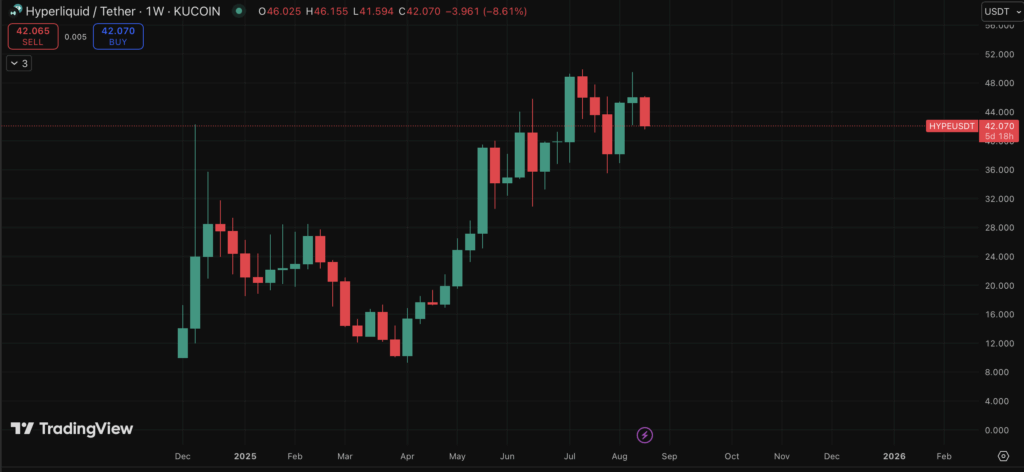This screenshot has width=1024, height=472.
Task: Click the 2026 time axis label
Action: point(894,456)
